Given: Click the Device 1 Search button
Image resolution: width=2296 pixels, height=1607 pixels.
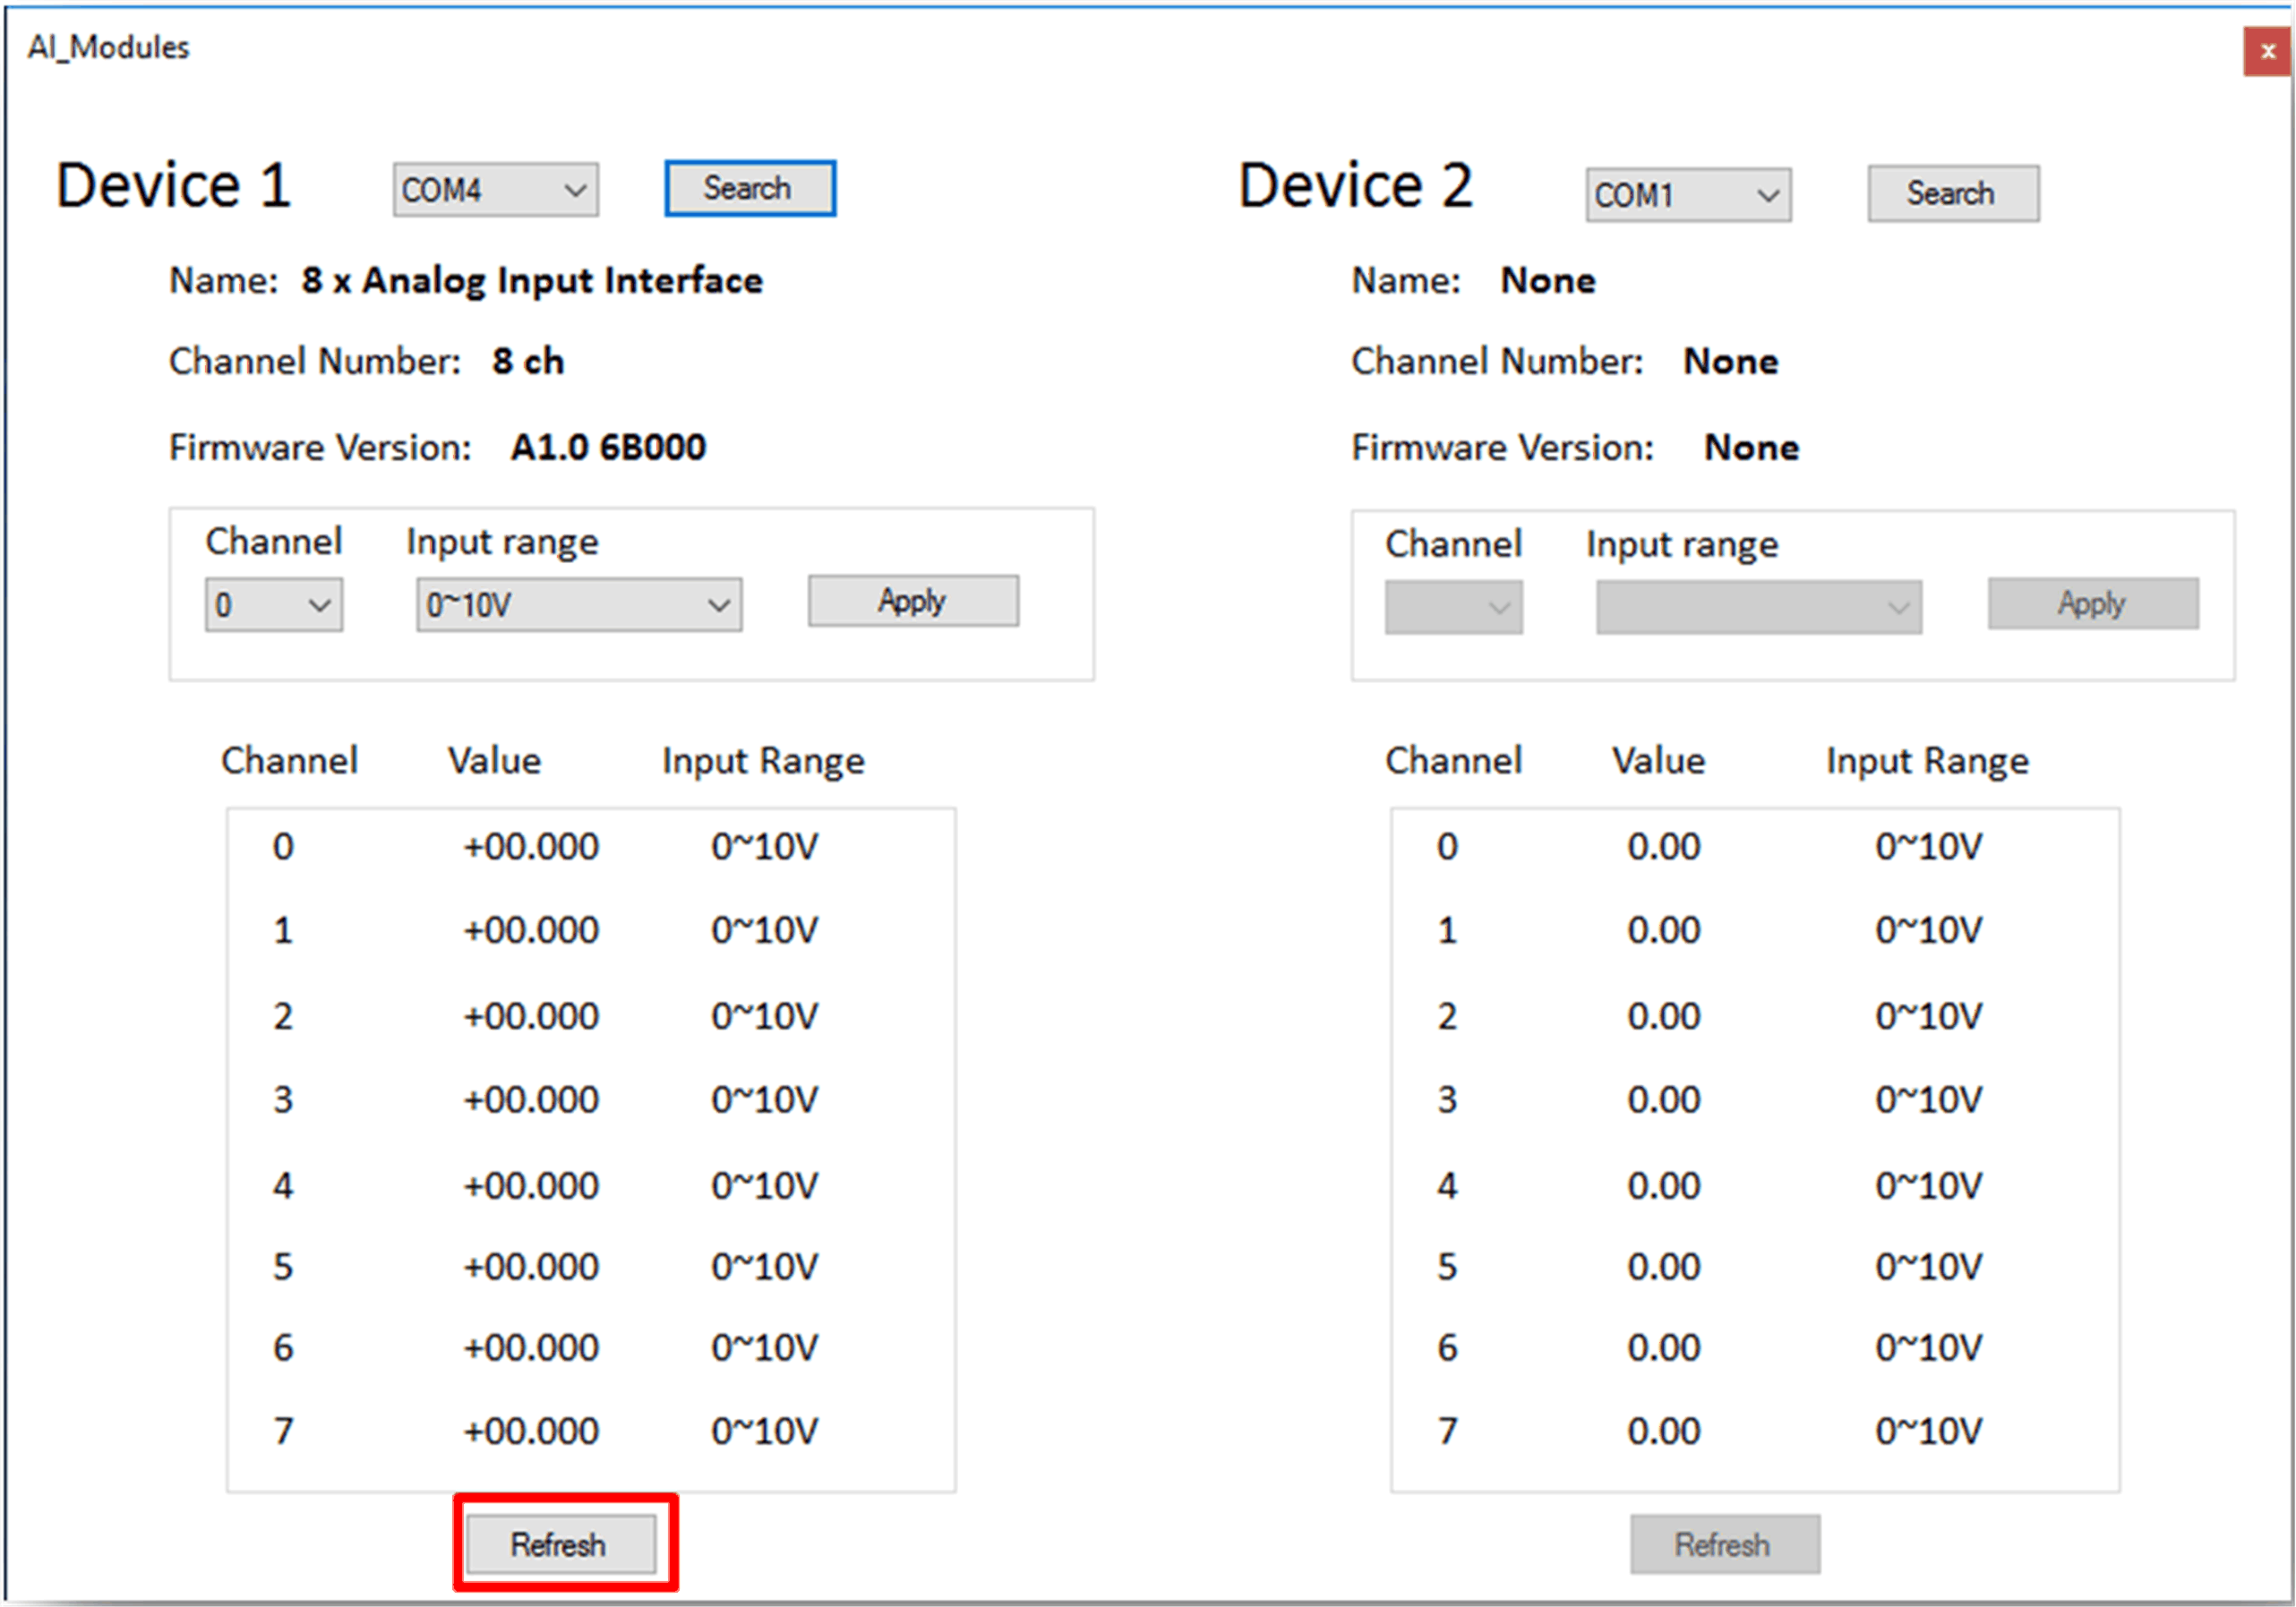Looking at the screenshot, I should [749, 188].
